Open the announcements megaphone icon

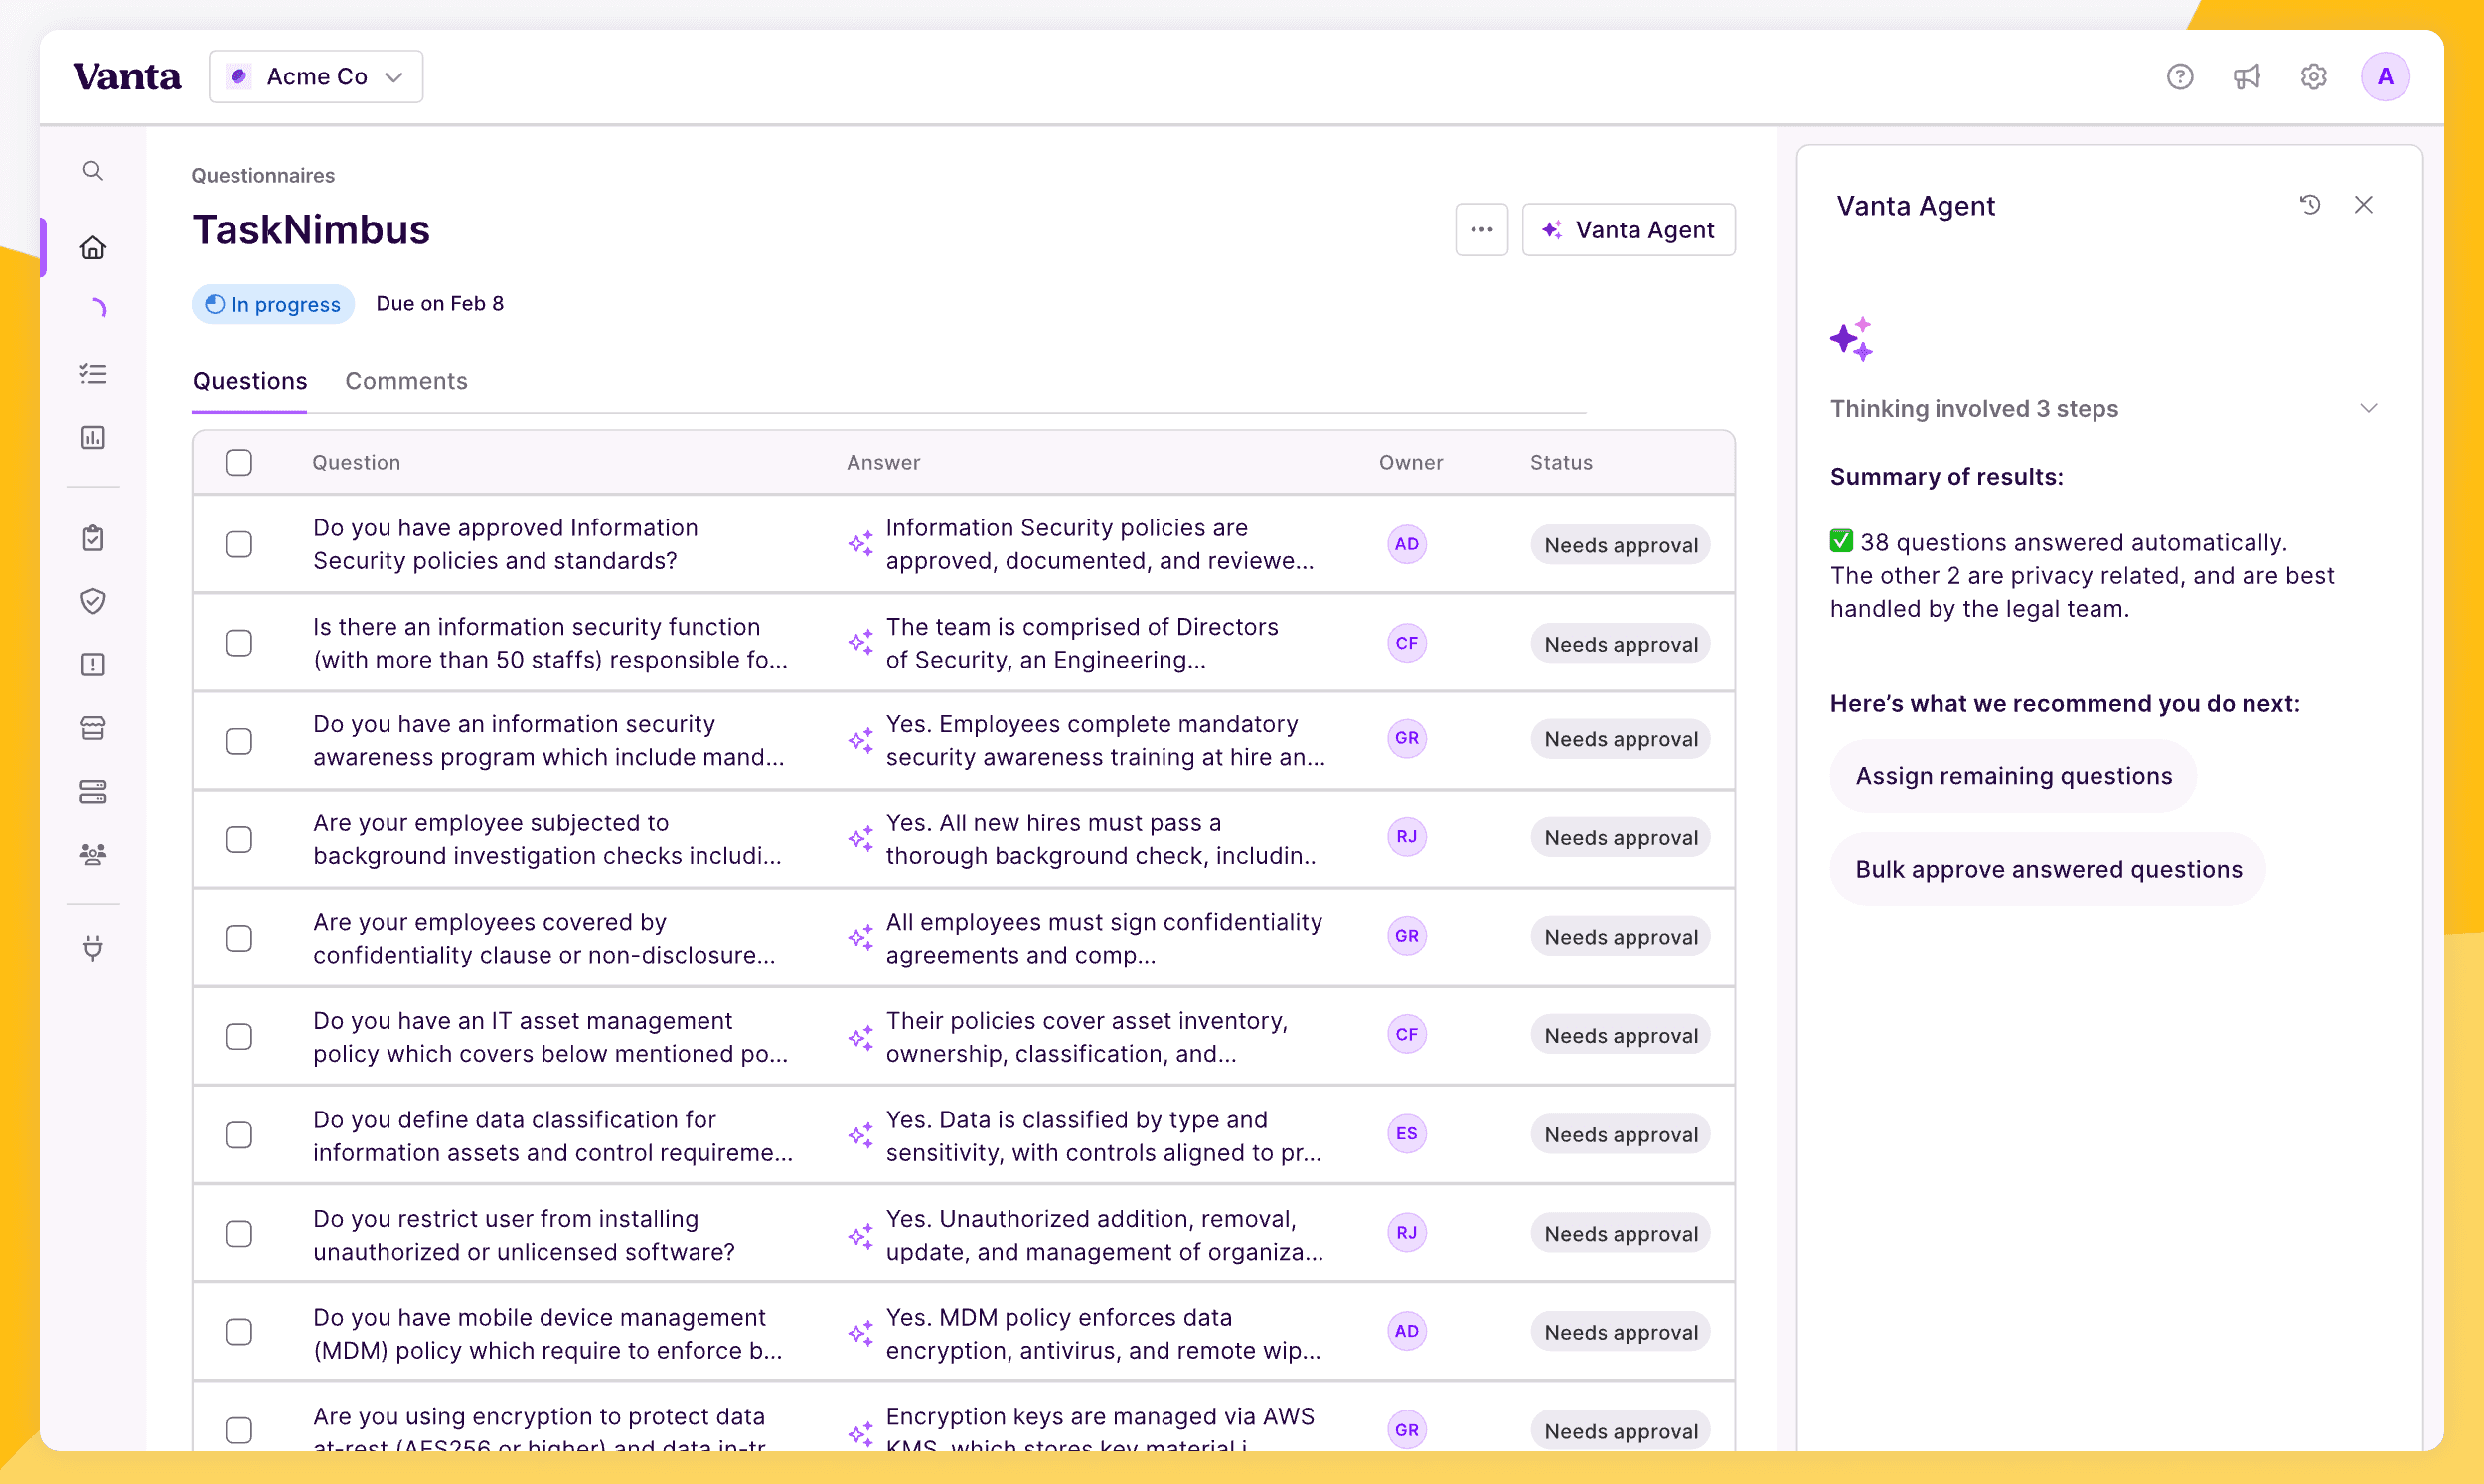pos(2246,77)
